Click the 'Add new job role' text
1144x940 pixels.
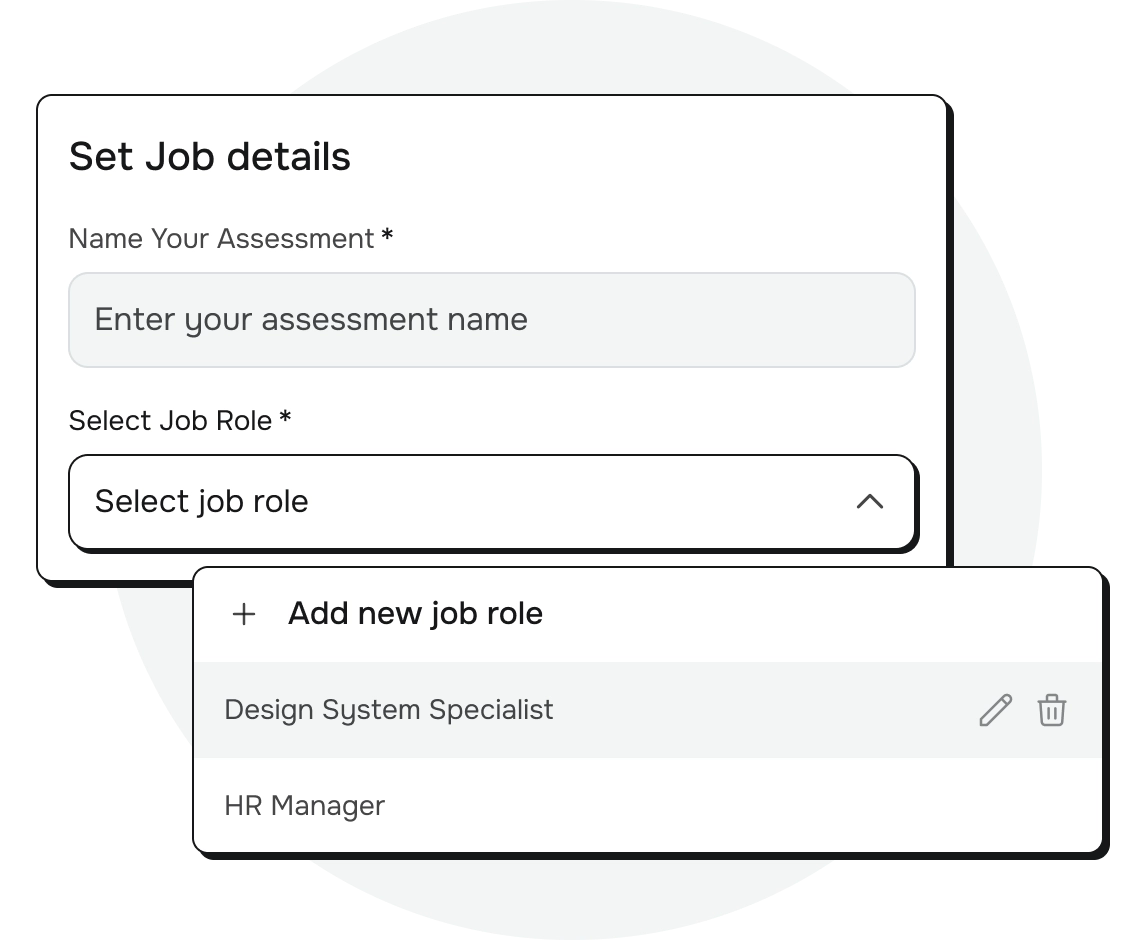click(415, 614)
